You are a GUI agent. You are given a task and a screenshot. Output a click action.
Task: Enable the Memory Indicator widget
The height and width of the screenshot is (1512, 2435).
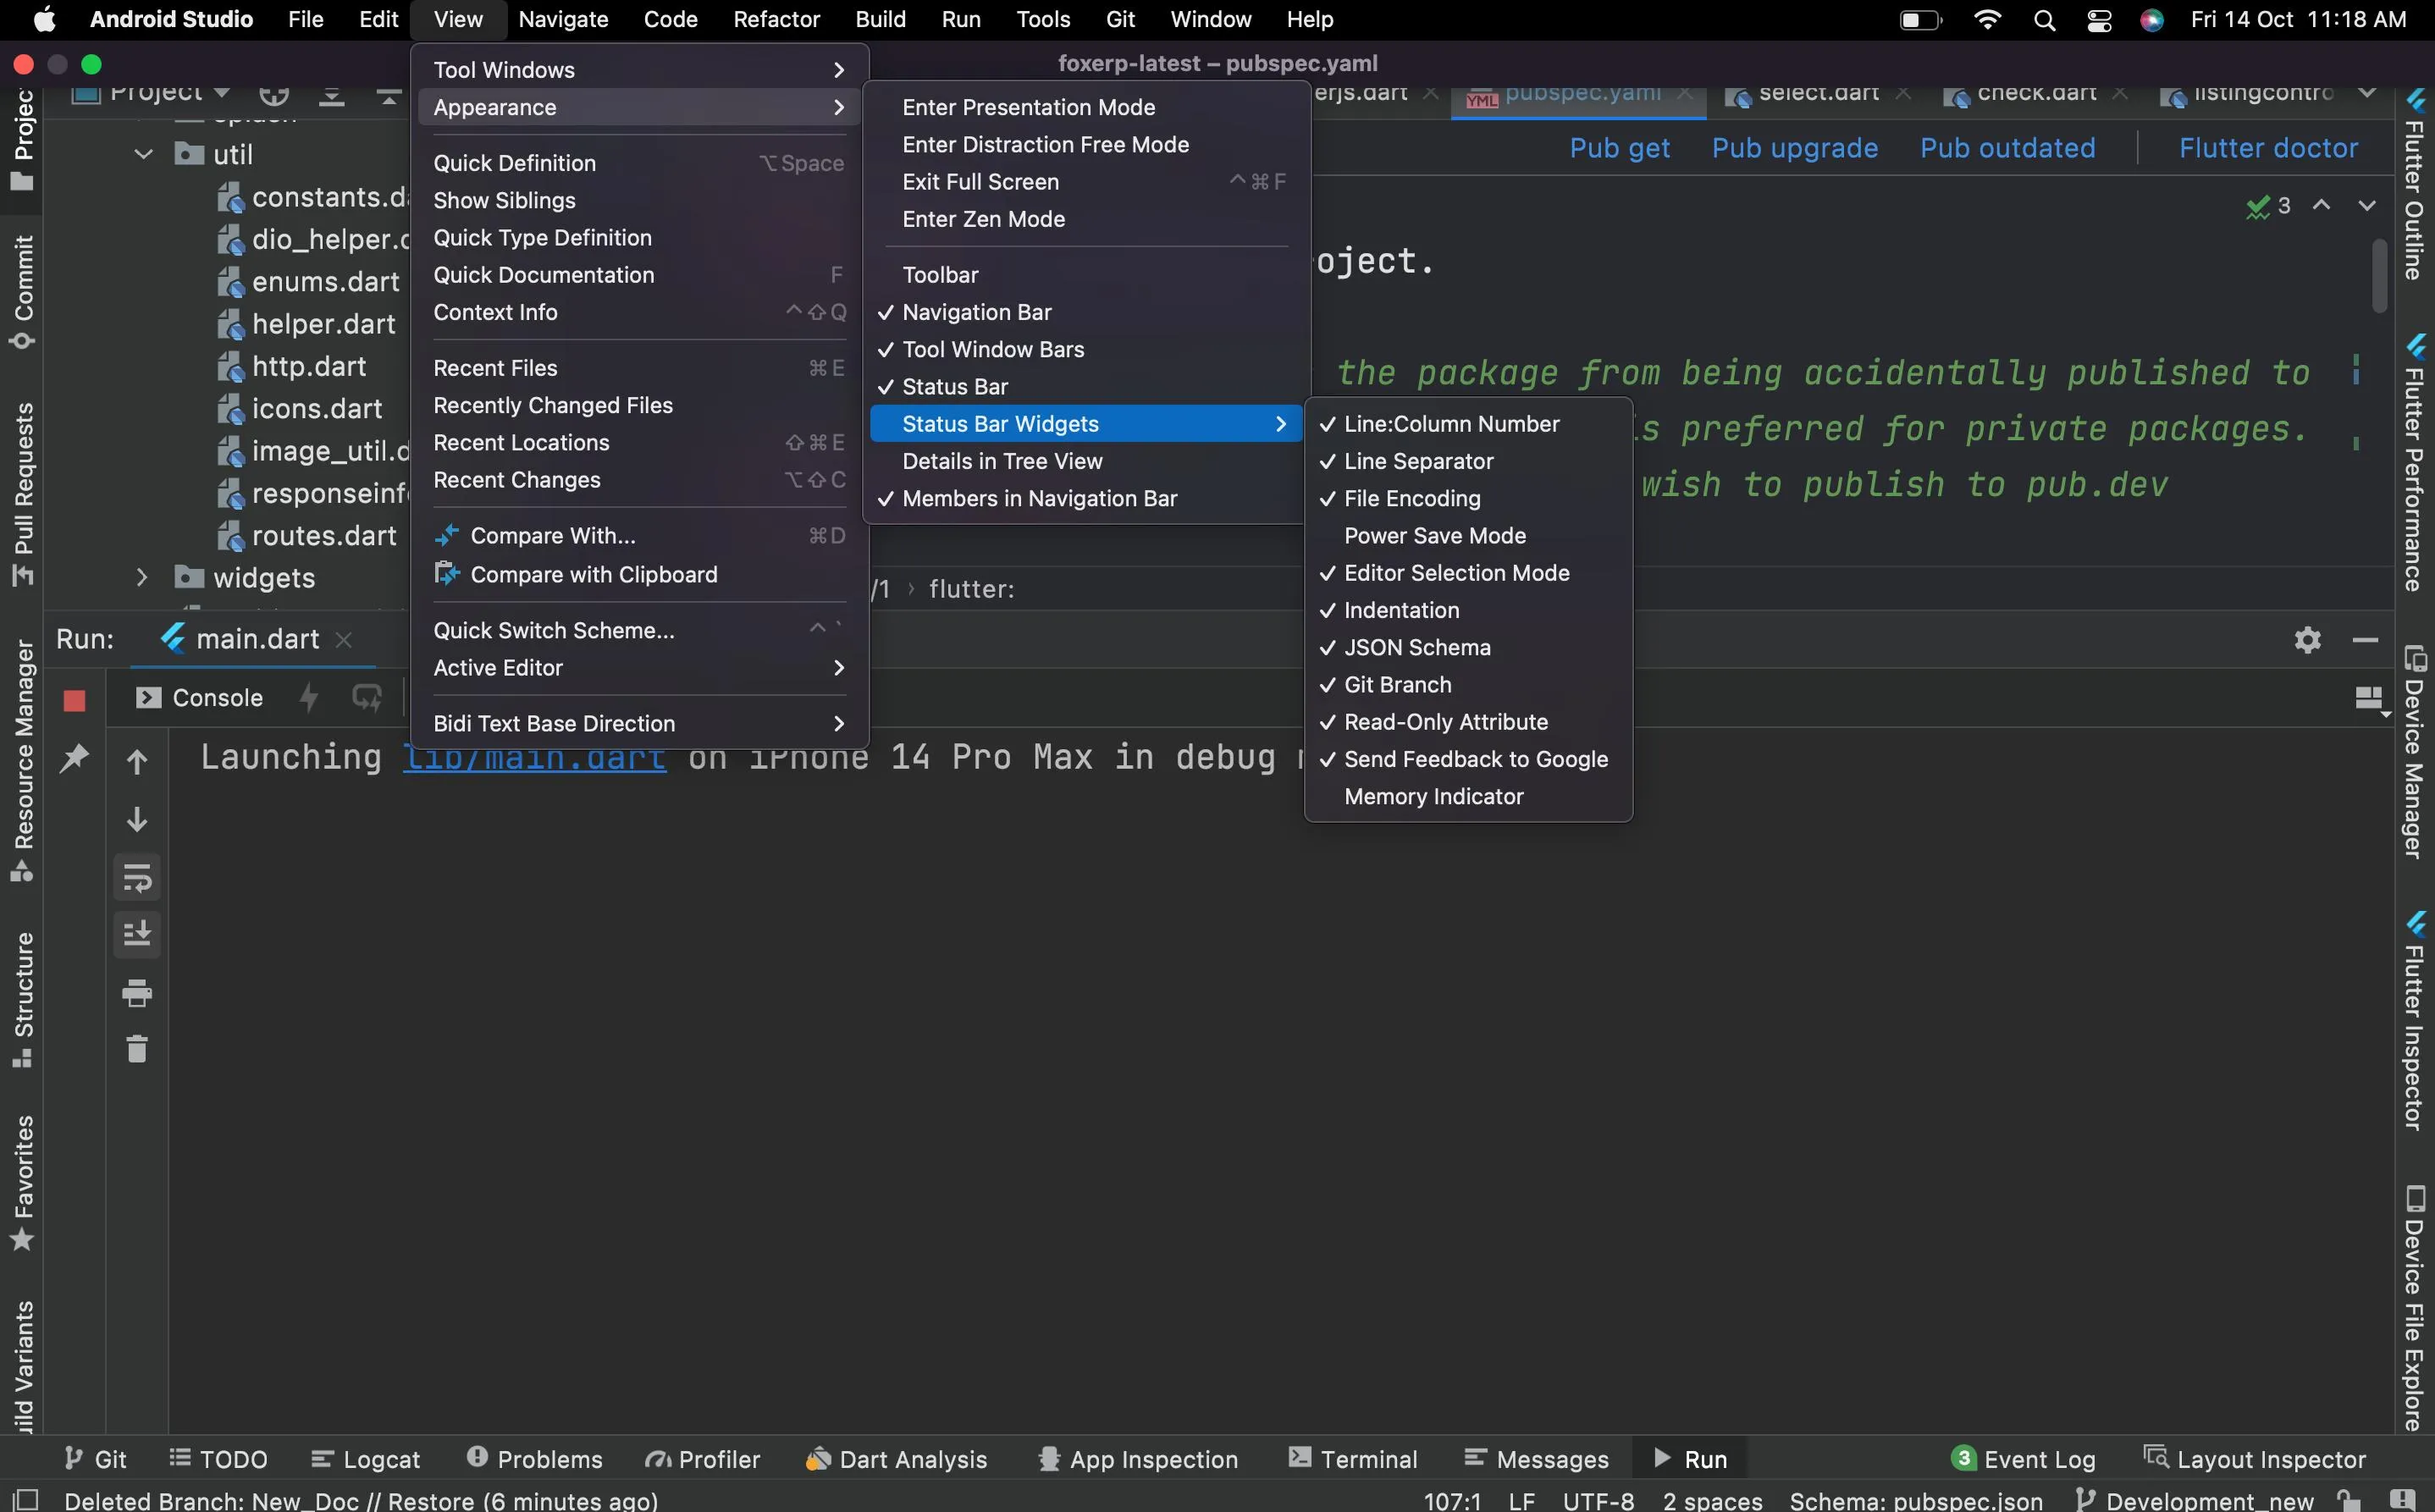coord(1433,797)
